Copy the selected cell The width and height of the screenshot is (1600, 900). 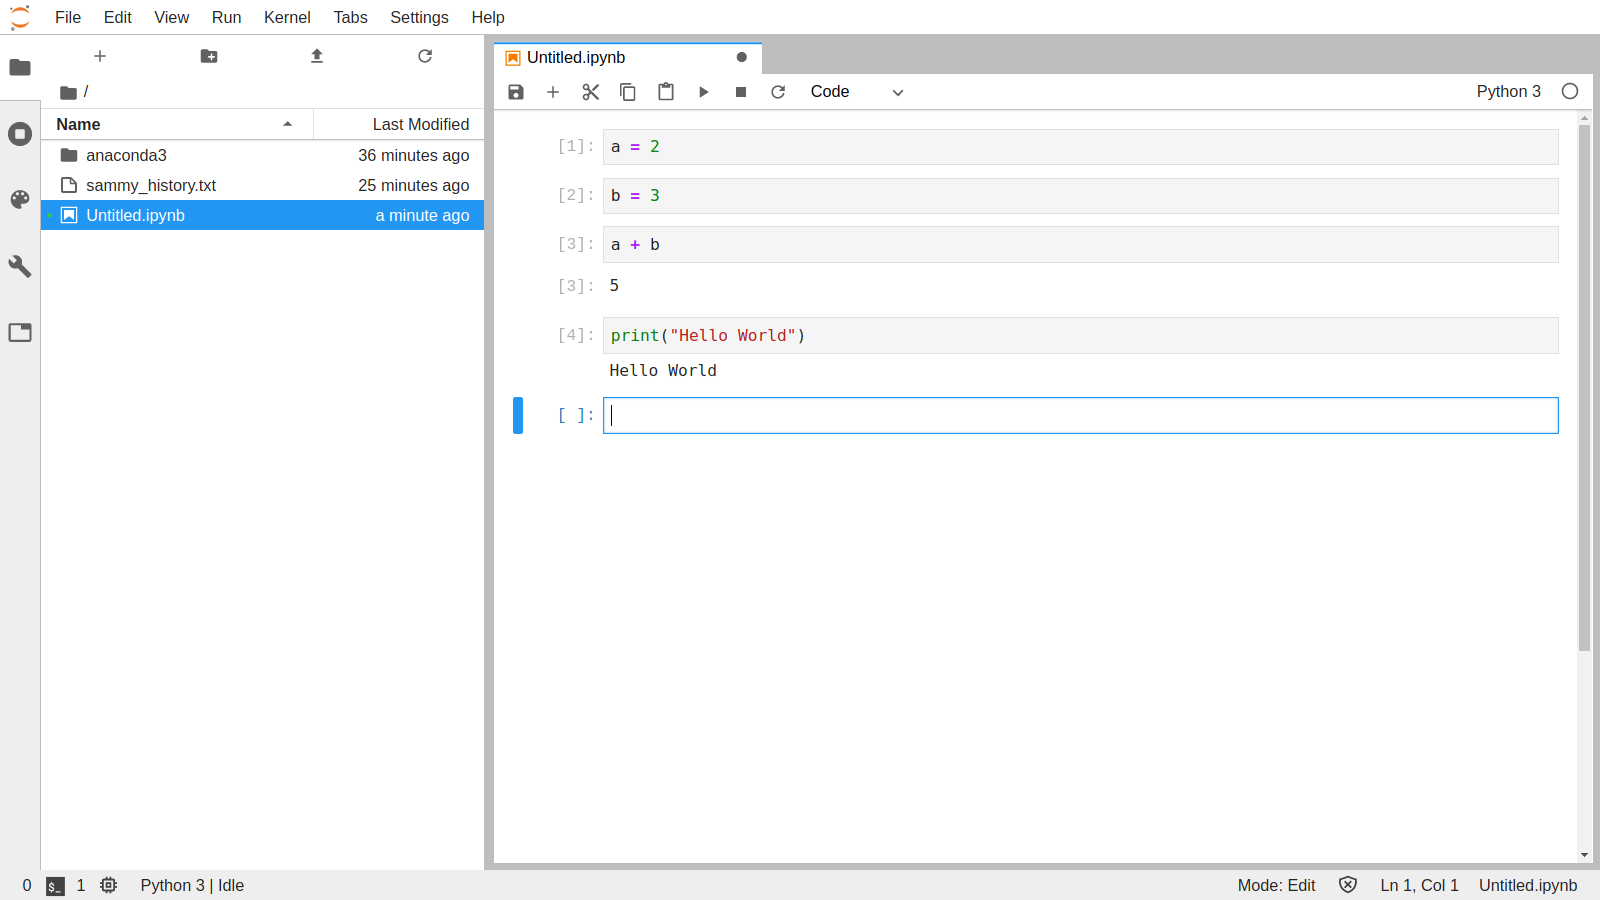pos(628,92)
